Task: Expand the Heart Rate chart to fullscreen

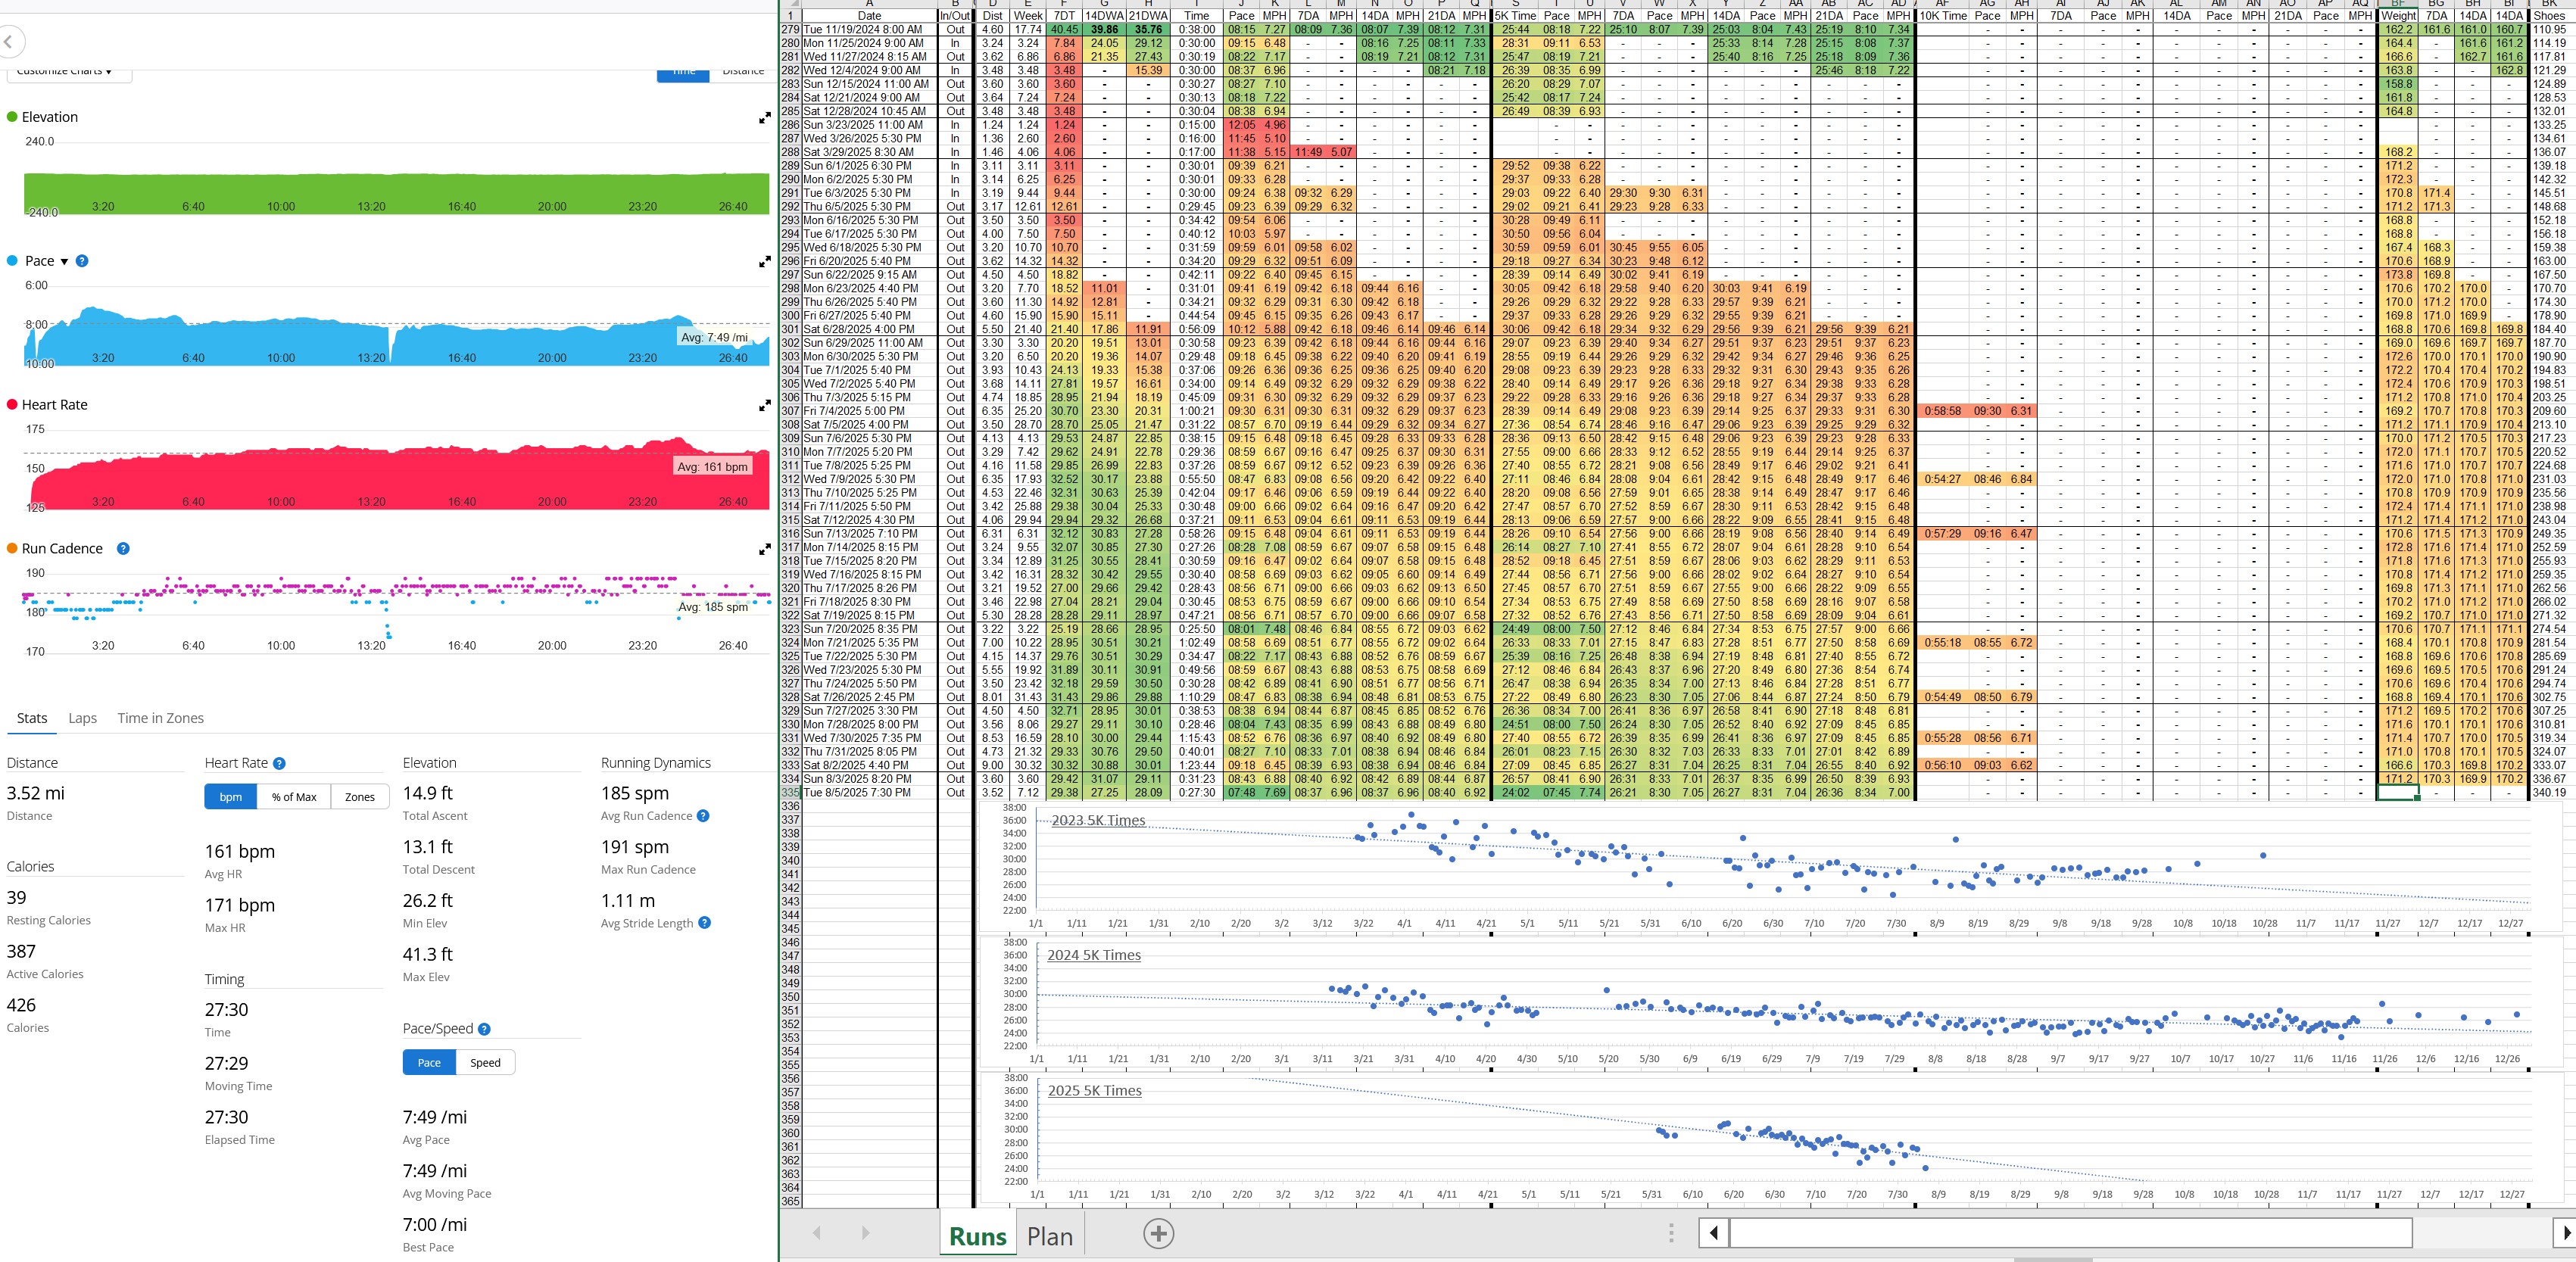Action: 764,406
